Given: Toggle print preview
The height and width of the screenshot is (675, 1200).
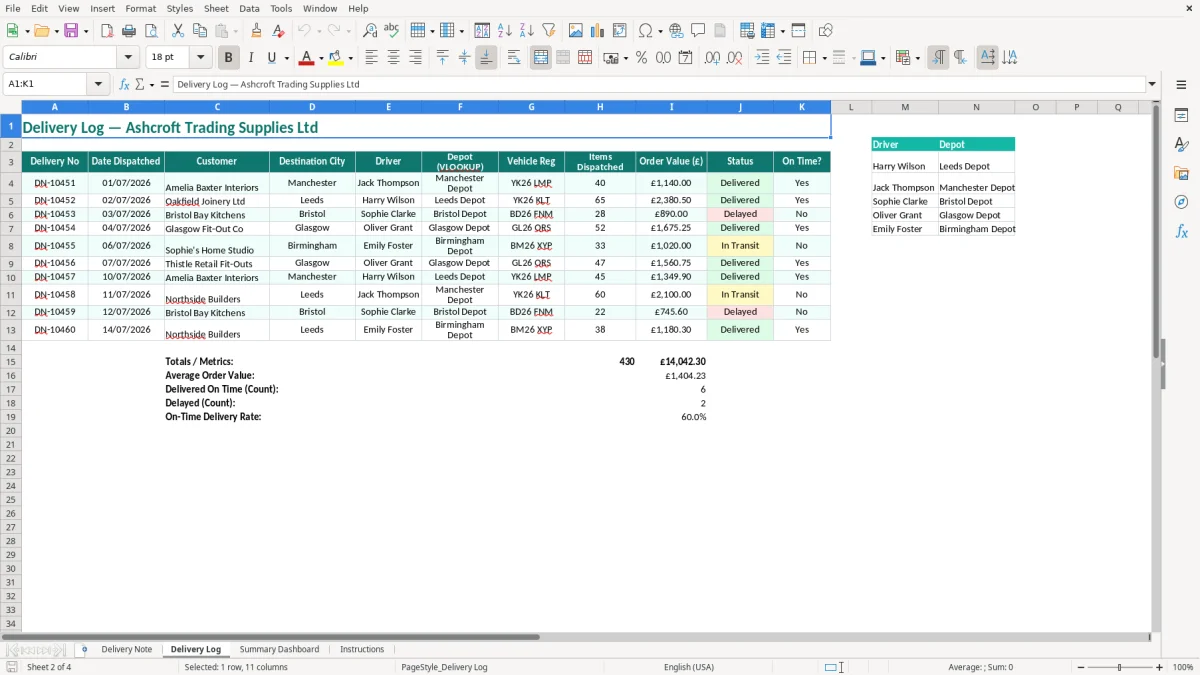Looking at the screenshot, I should [x=151, y=31].
